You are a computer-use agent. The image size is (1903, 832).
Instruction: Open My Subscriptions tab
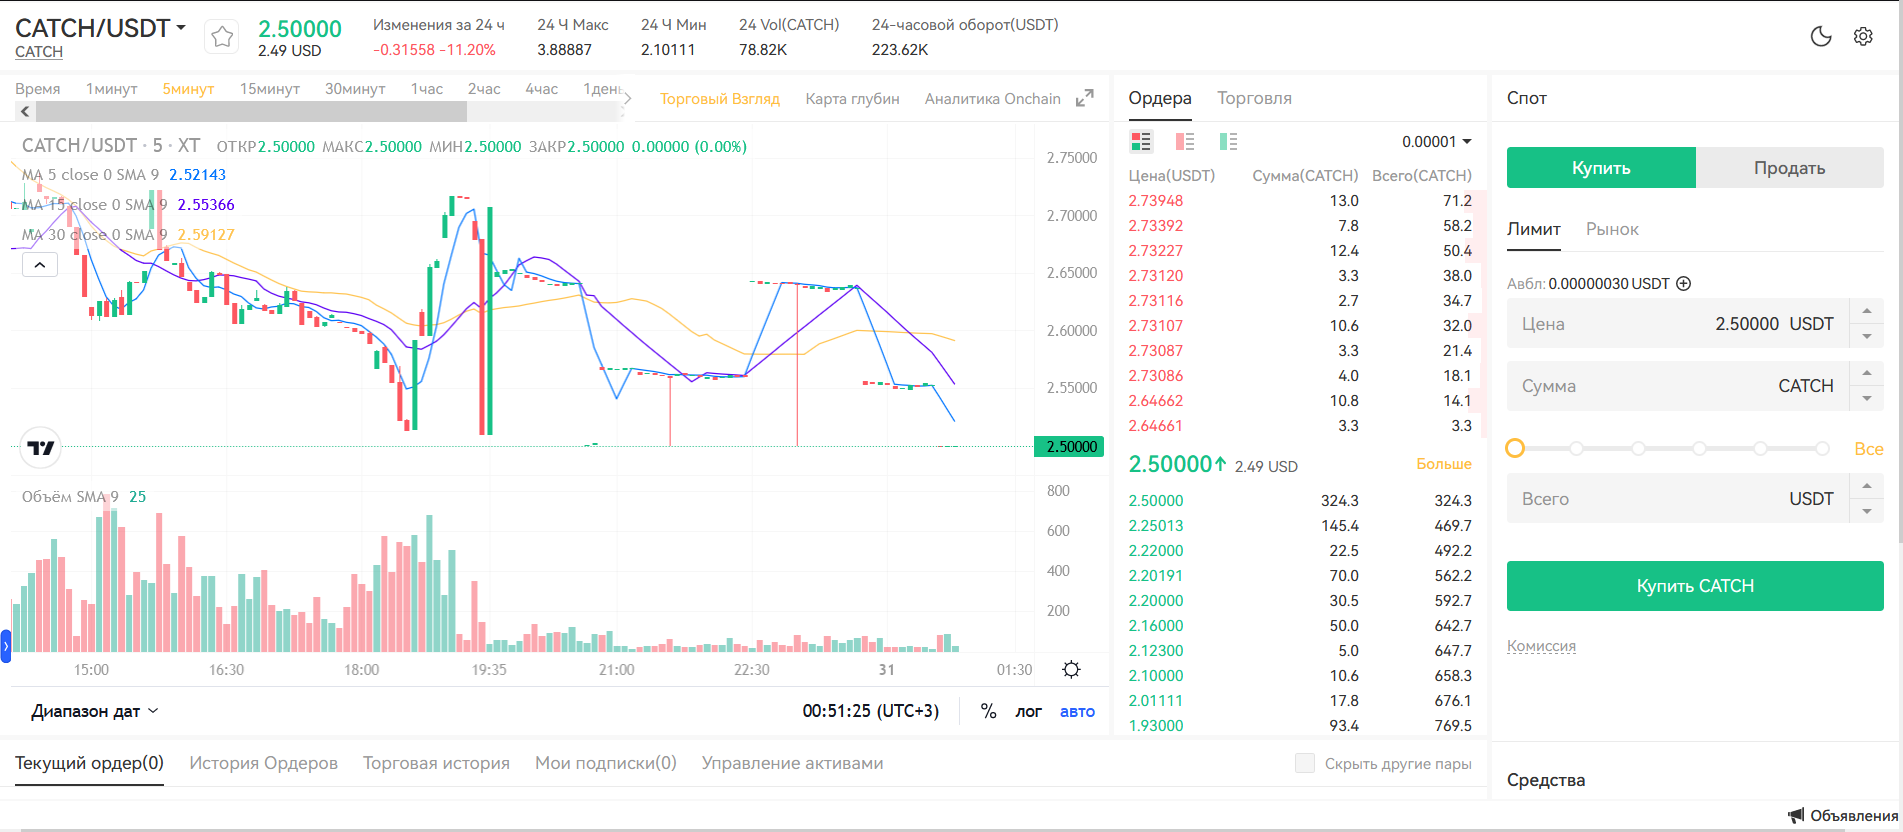click(606, 763)
